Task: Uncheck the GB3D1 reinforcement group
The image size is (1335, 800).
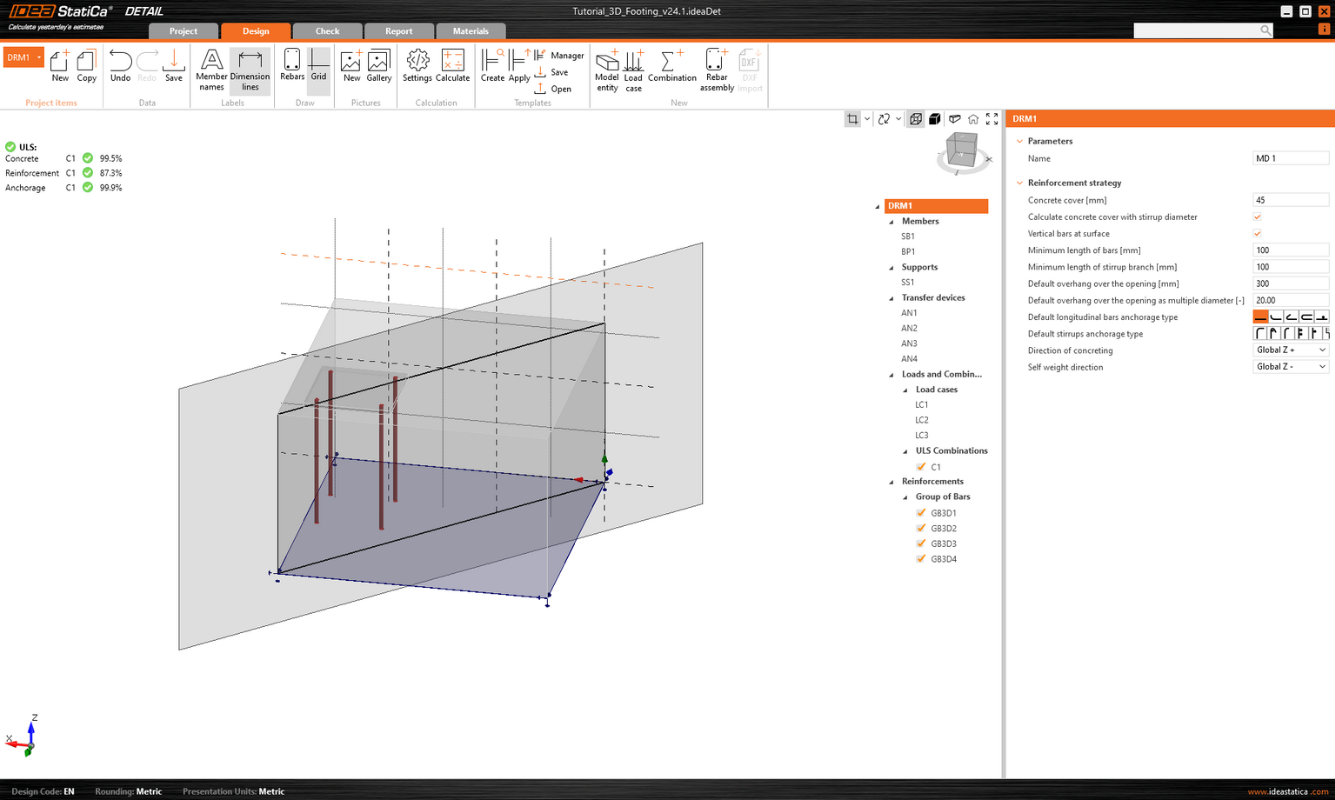Action: (921, 513)
